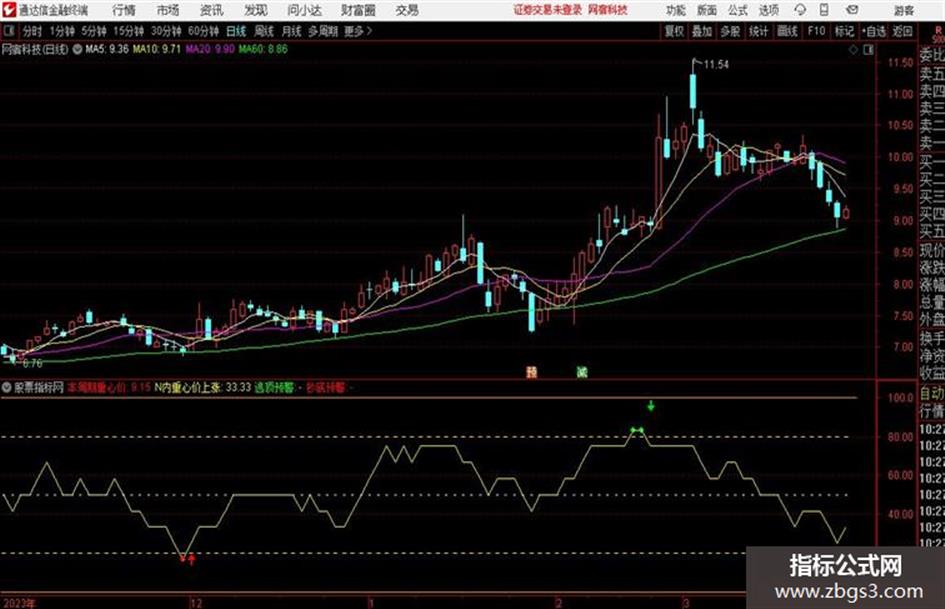The height and width of the screenshot is (609, 945).
Task: Click the 股票指标网 indicator name
Action: [39, 387]
